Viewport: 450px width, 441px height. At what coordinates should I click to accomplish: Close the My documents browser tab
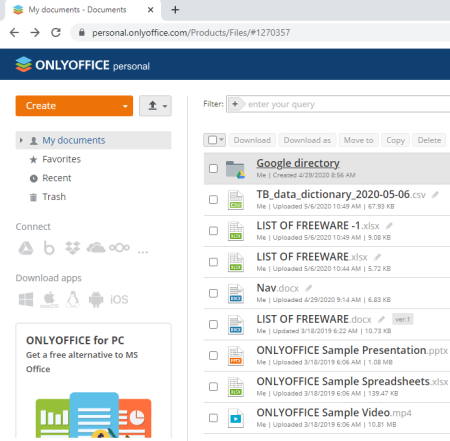[x=151, y=10]
